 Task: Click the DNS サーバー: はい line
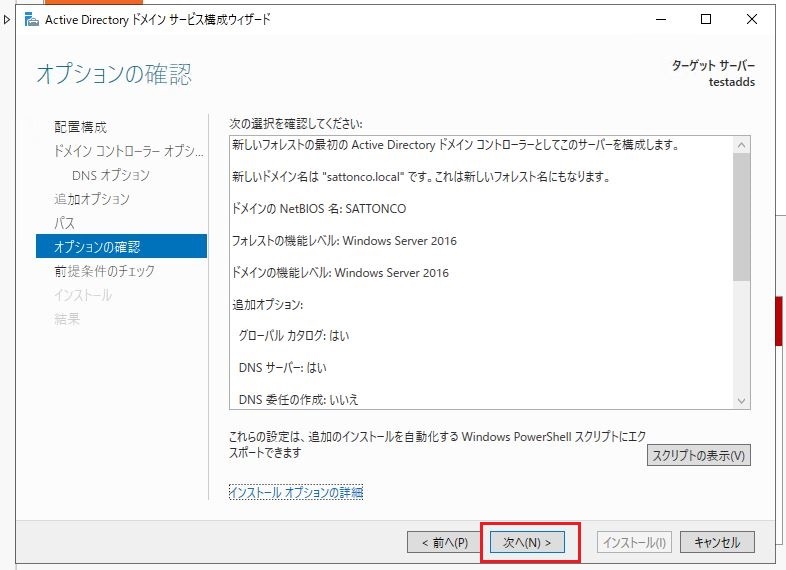point(283,368)
